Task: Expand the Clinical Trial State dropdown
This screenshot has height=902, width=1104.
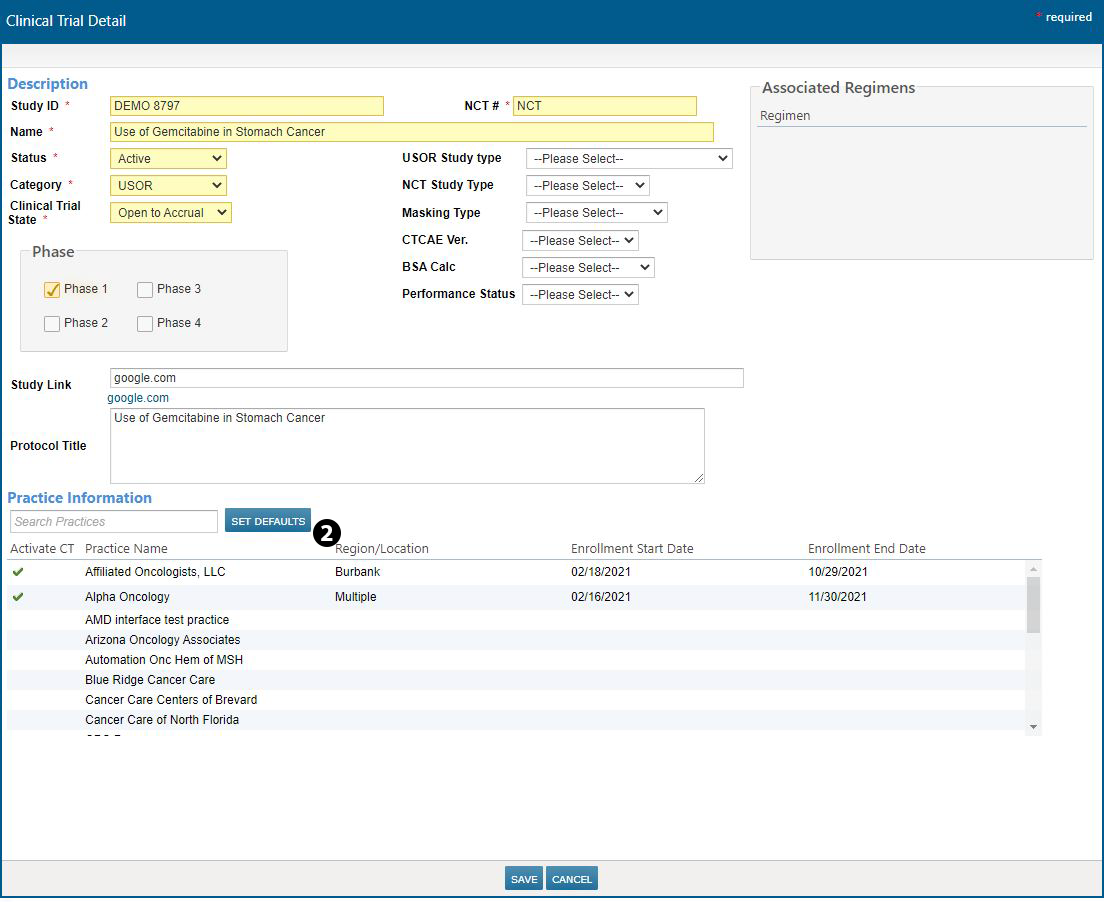Action: (x=170, y=213)
